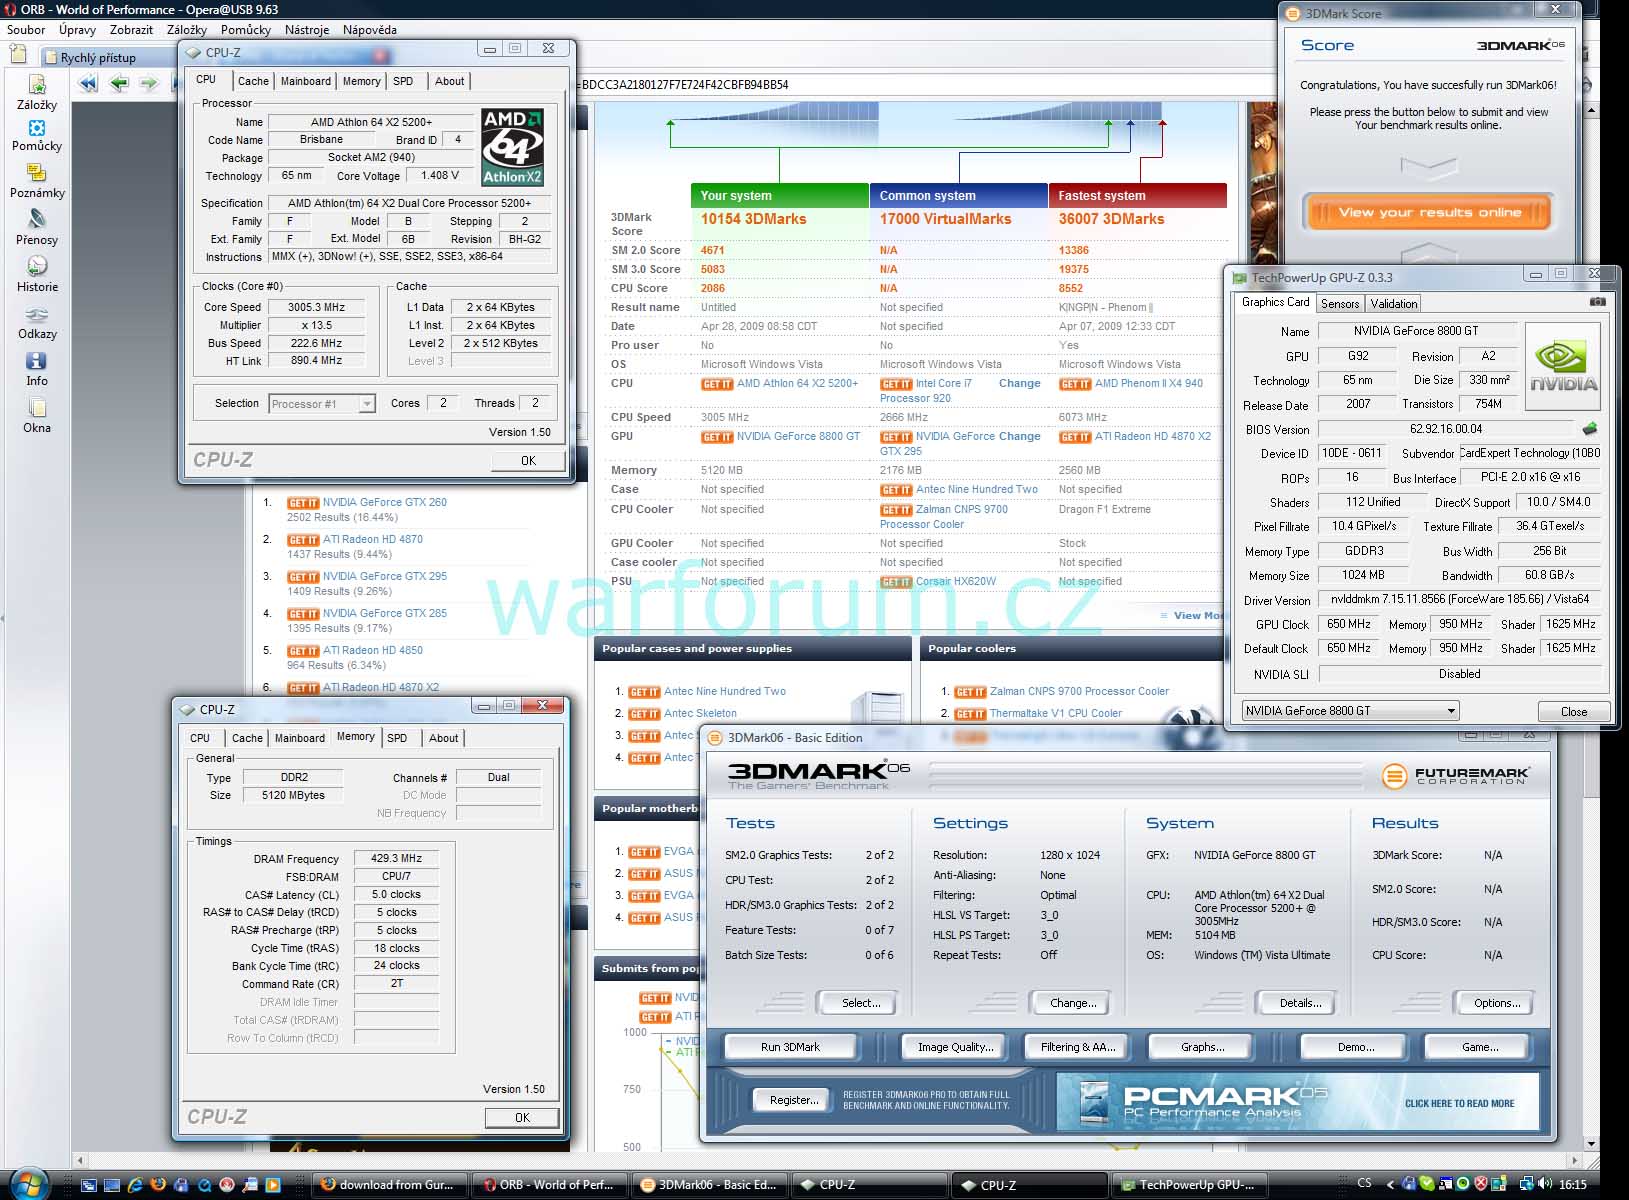Viewport: 1629px width, 1200px height.
Task: Click the AMD Athlon 64 X2 logo in CPU-Z
Action: pos(512,147)
